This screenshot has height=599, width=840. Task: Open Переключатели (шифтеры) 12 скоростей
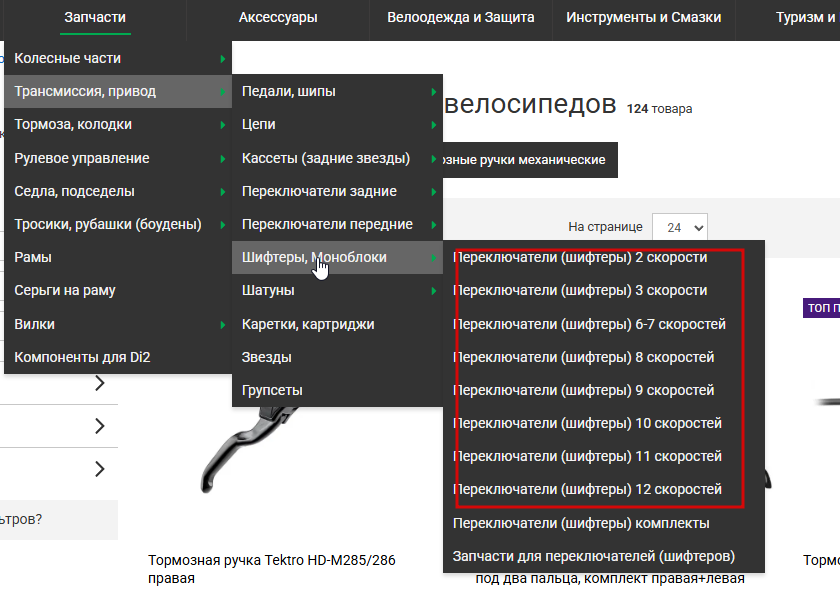(x=604, y=490)
